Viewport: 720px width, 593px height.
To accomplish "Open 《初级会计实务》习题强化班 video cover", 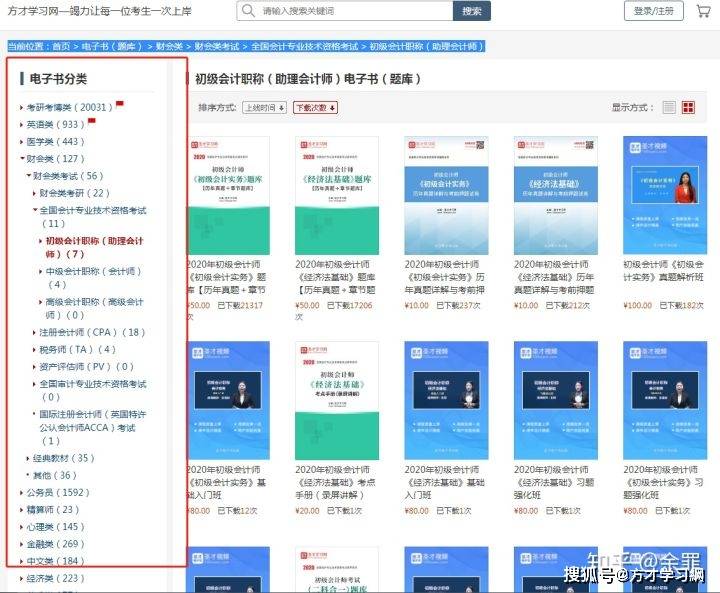I will tap(665, 401).
